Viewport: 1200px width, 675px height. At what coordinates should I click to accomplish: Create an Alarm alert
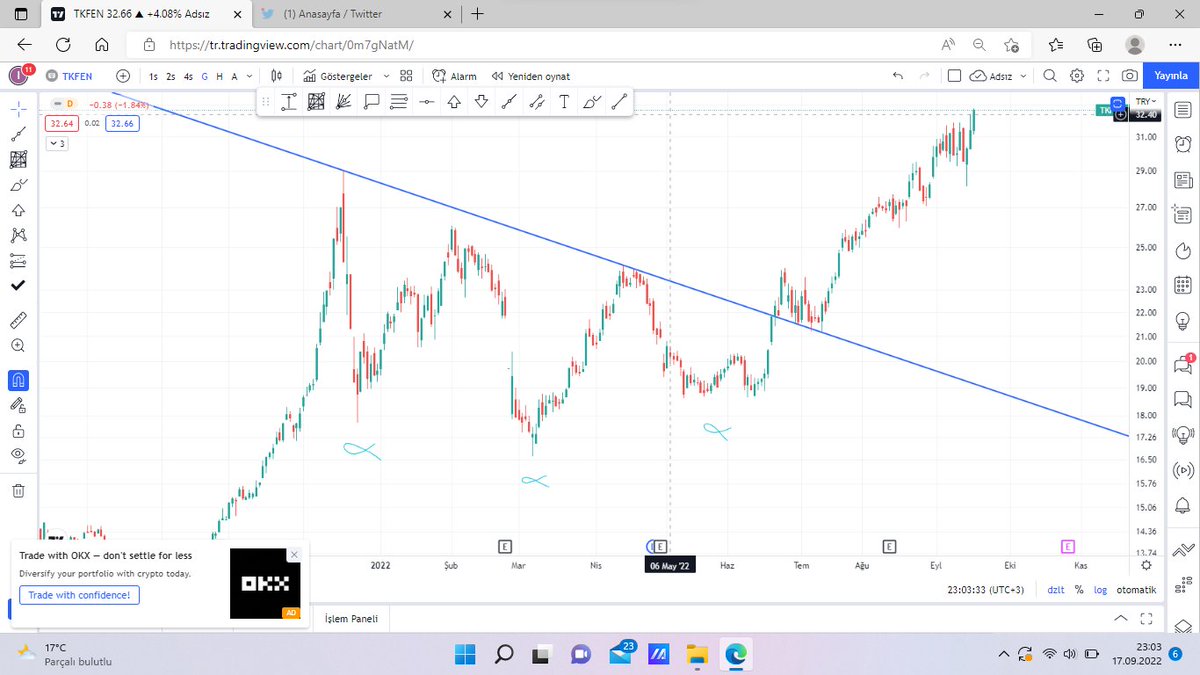coord(455,76)
